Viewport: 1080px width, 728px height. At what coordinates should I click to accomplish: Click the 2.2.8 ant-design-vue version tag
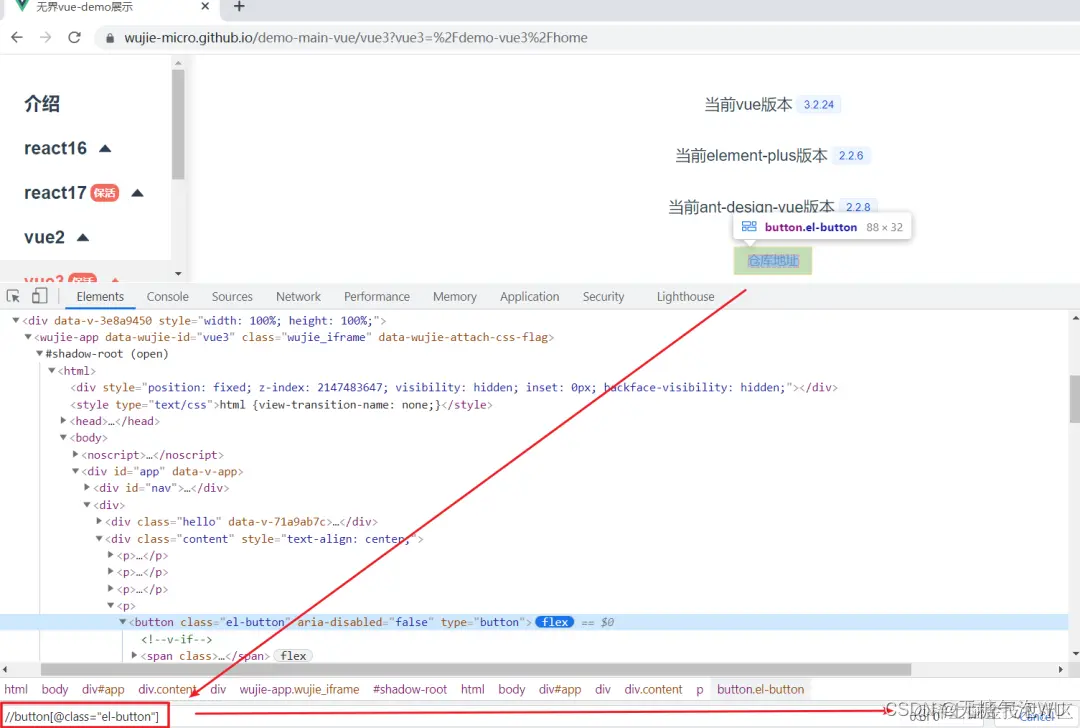coord(858,207)
